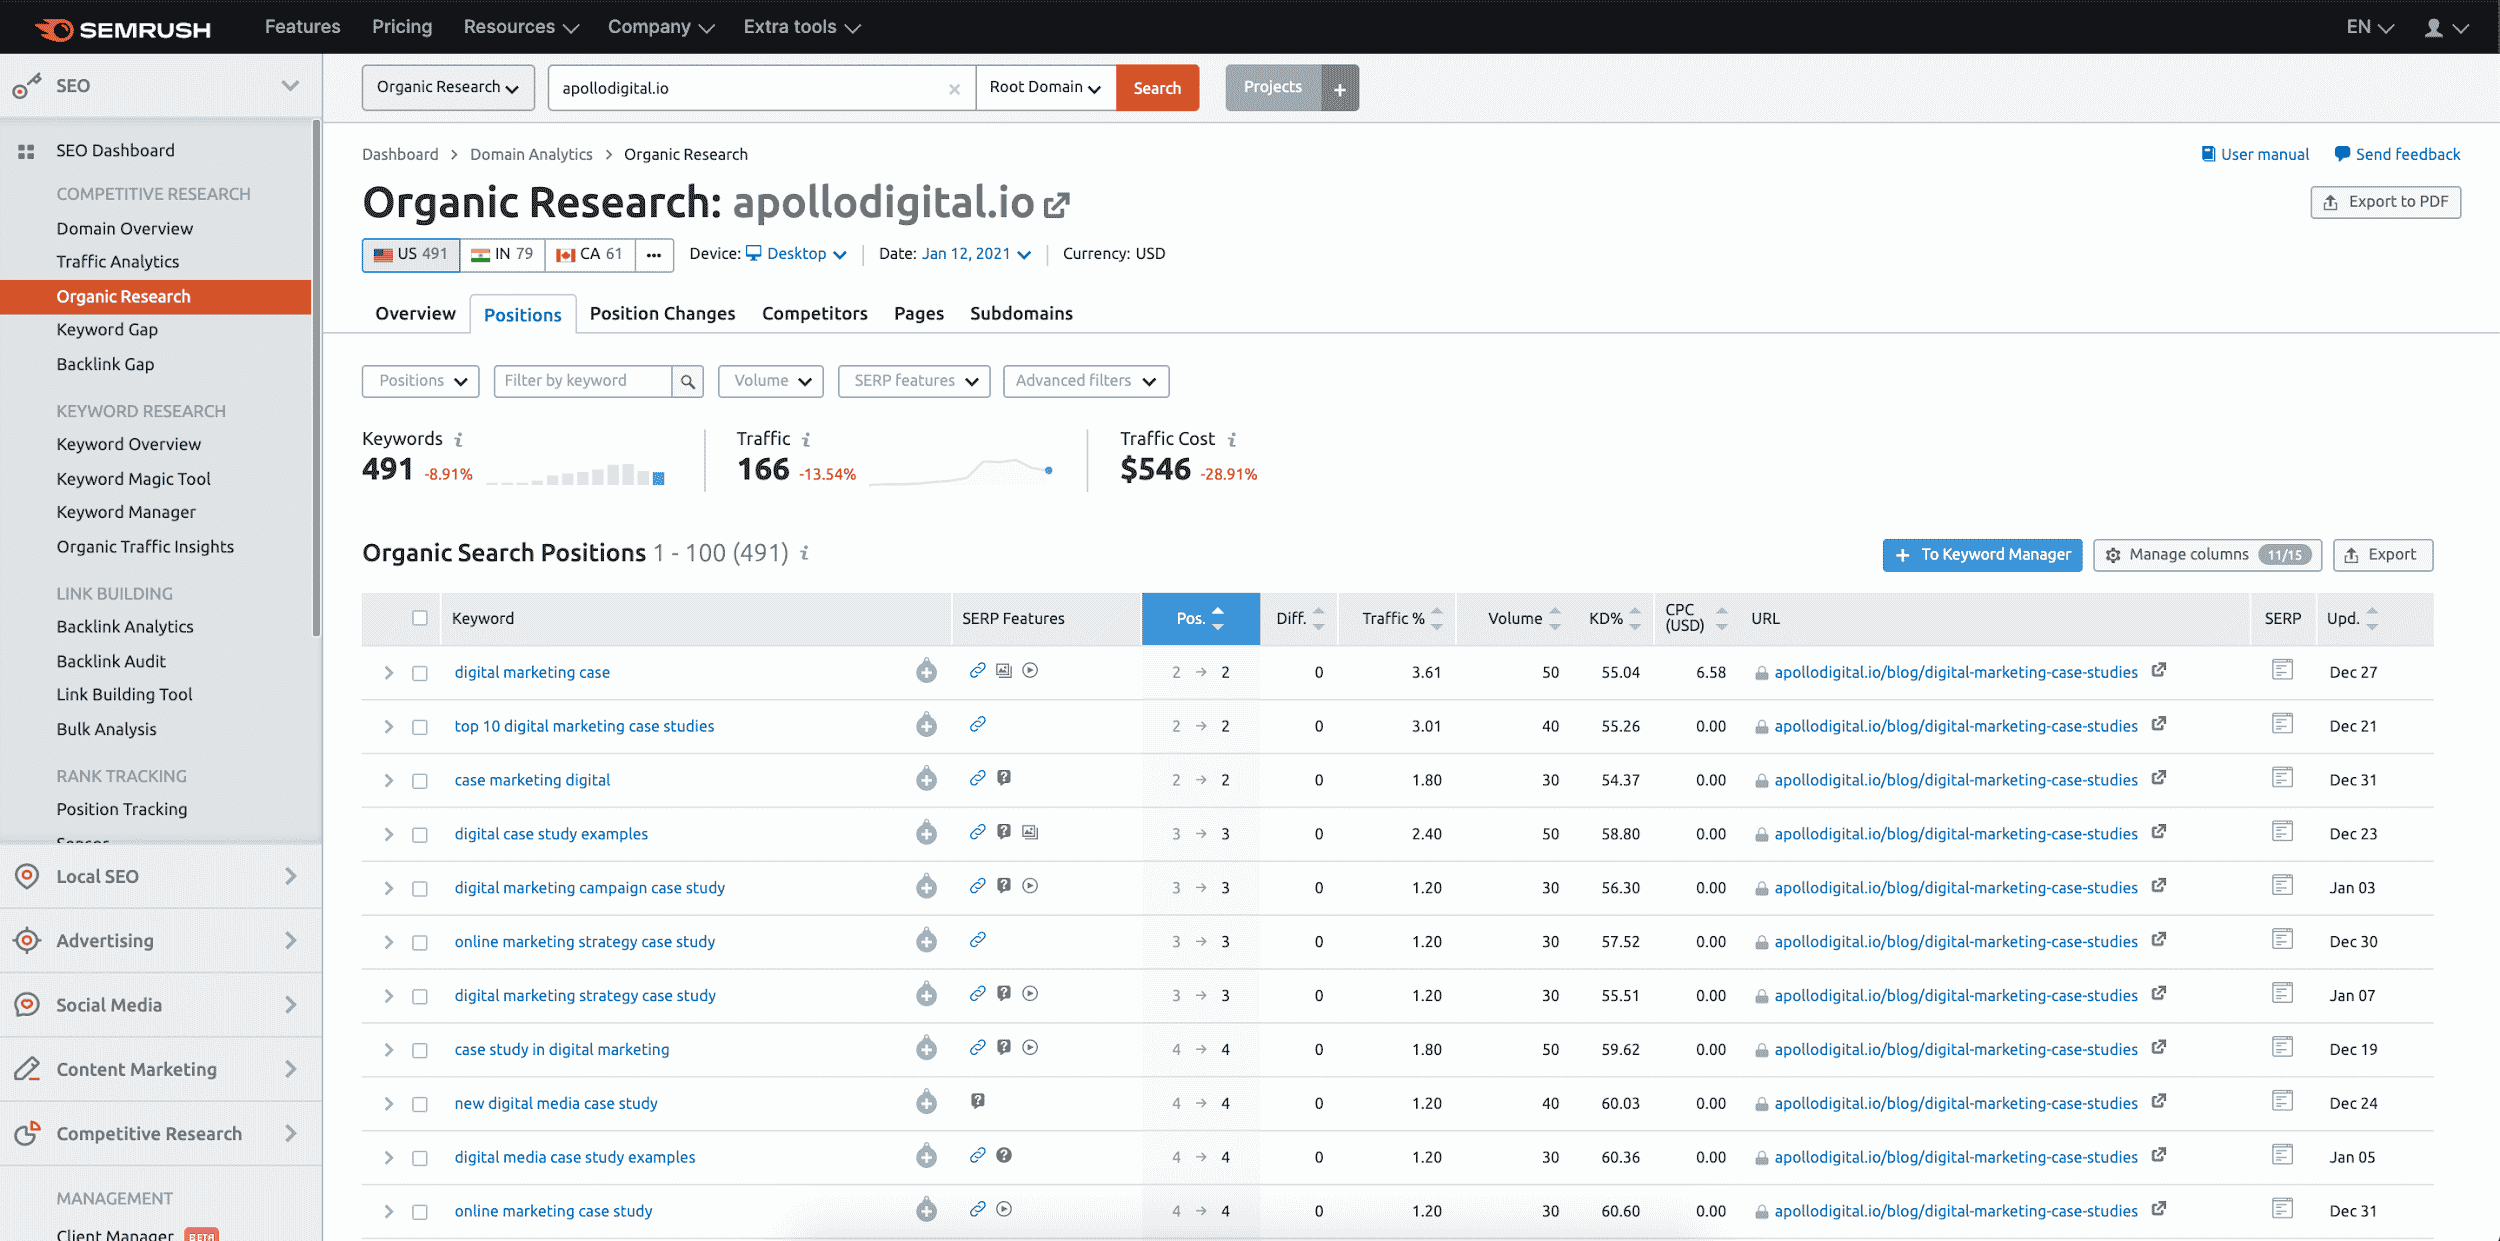Switch to the Overview tab

[415, 314]
